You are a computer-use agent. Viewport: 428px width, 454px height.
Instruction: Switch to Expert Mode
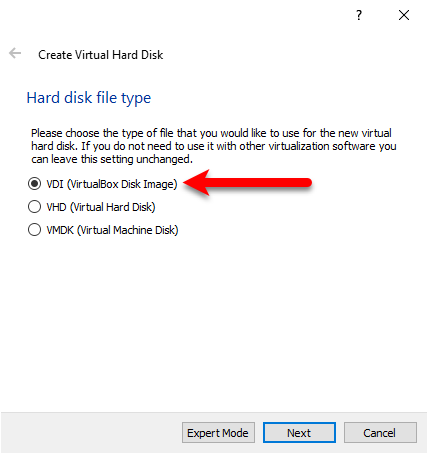click(218, 433)
